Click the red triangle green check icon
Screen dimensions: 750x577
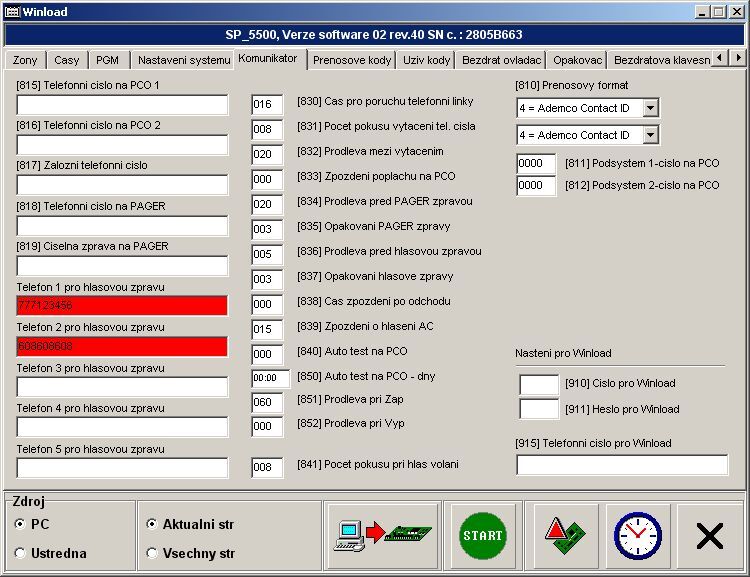coord(566,535)
